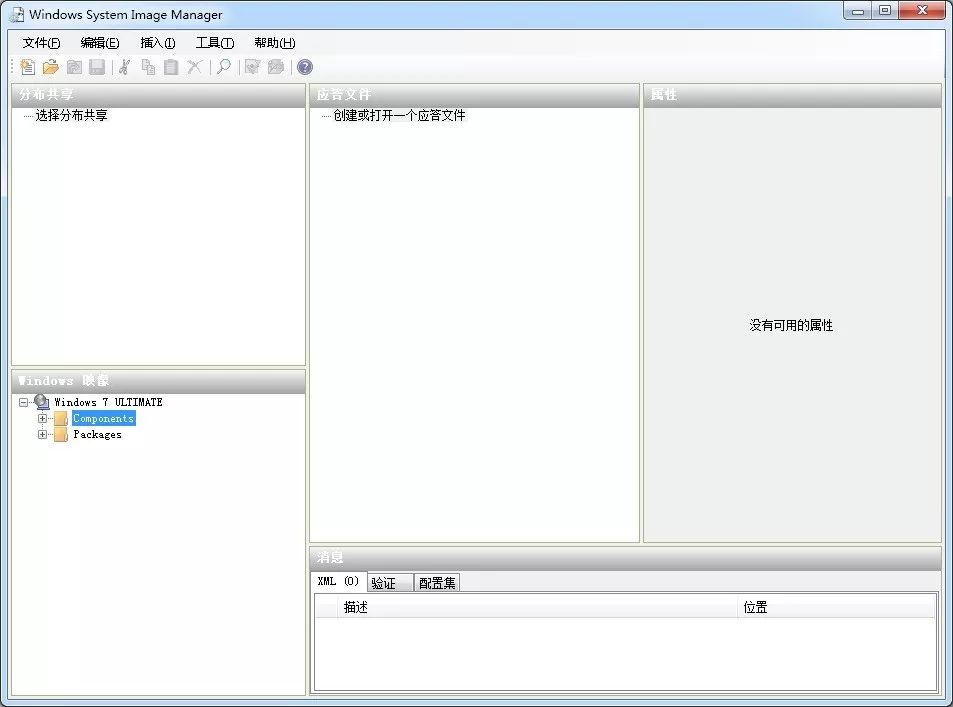Expand the Components node
This screenshot has width=953, height=707.
42,418
